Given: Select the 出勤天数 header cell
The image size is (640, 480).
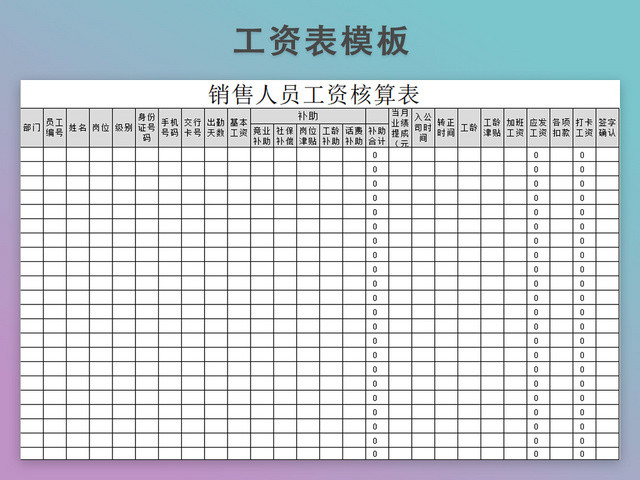Looking at the screenshot, I should click(216, 128).
